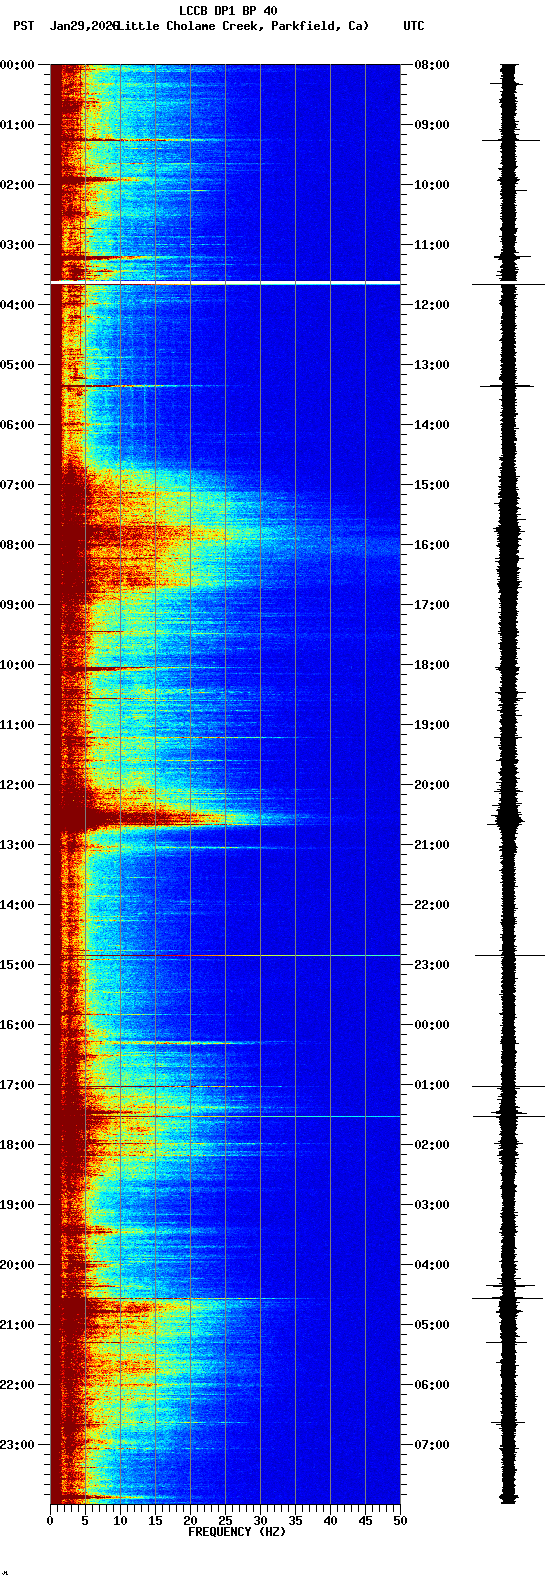
Task: Click the '03:00' UTC time label on right axis
Action: click(x=432, y=1205)
